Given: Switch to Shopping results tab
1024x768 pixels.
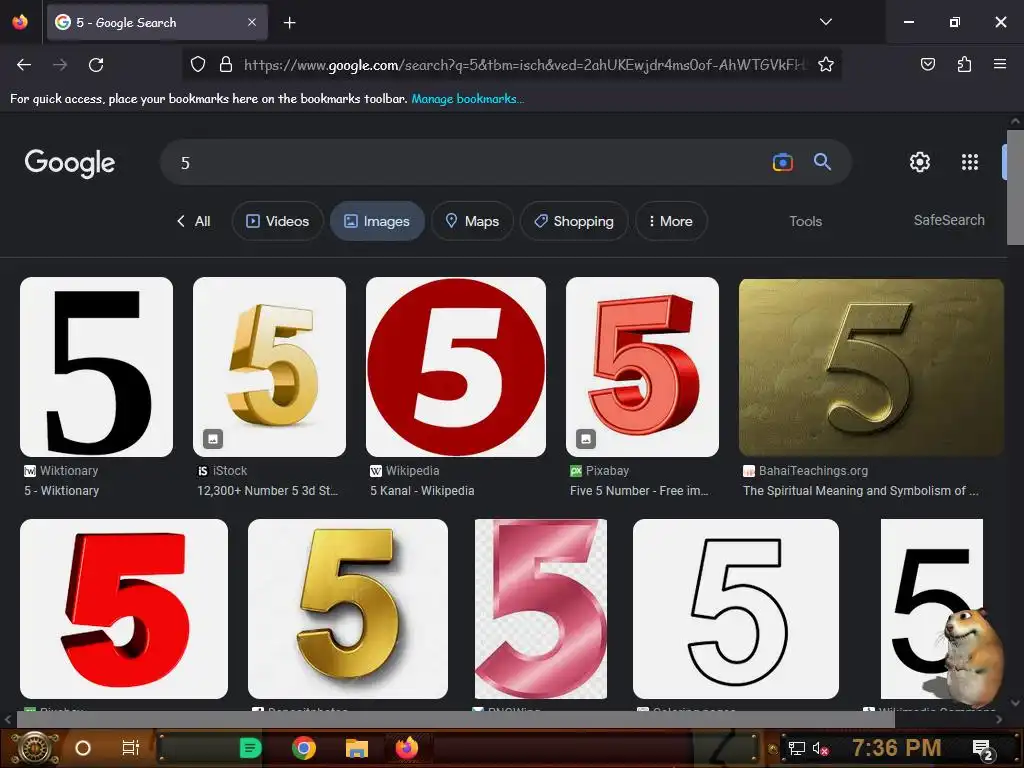Looking at the screenshot, I should (x=574, y=221).
